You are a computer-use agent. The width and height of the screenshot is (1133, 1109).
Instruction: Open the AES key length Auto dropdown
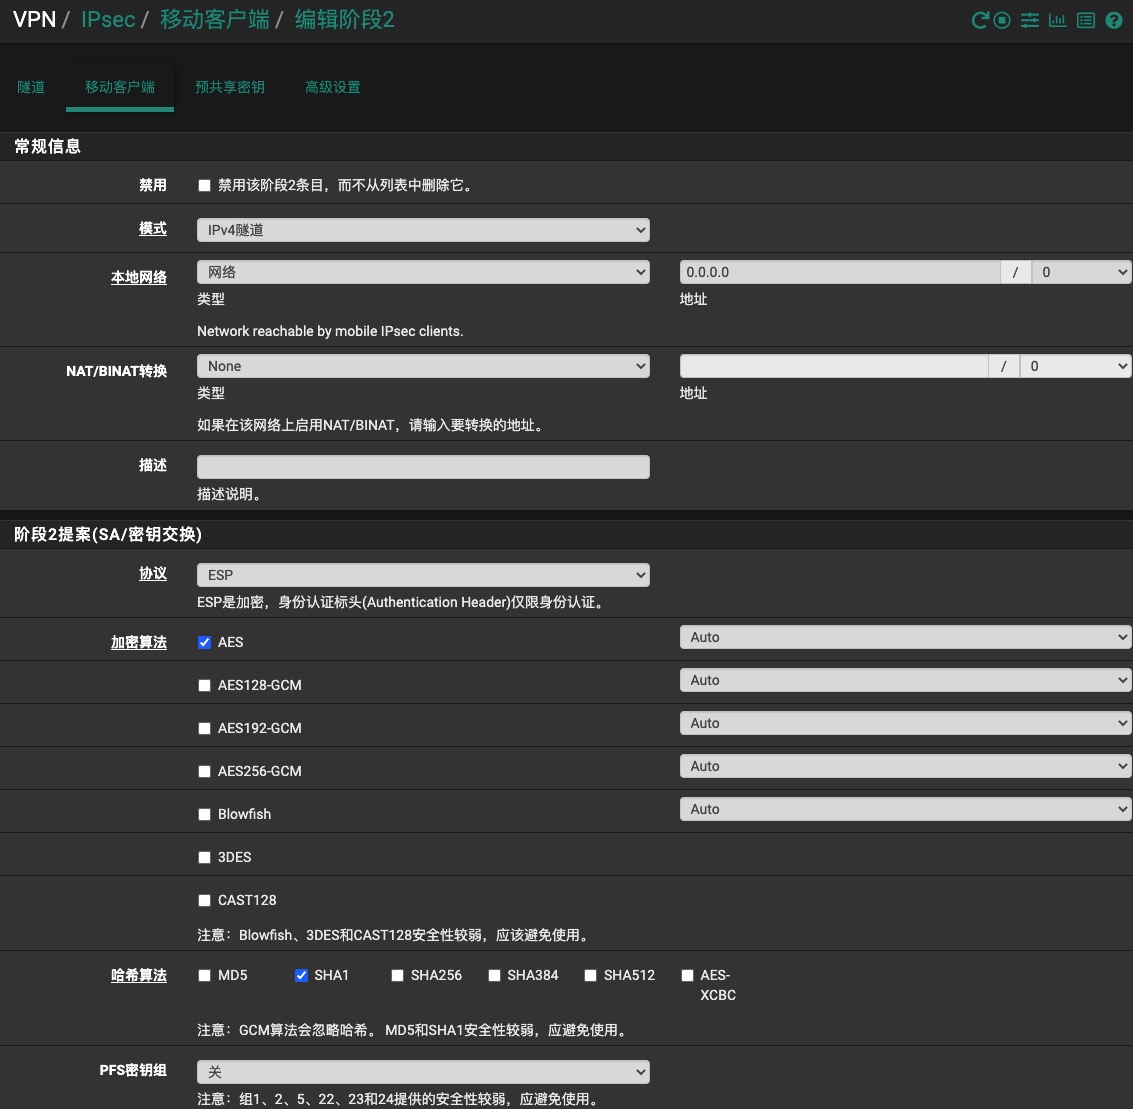pyautogui.click(x=905, y=637)
